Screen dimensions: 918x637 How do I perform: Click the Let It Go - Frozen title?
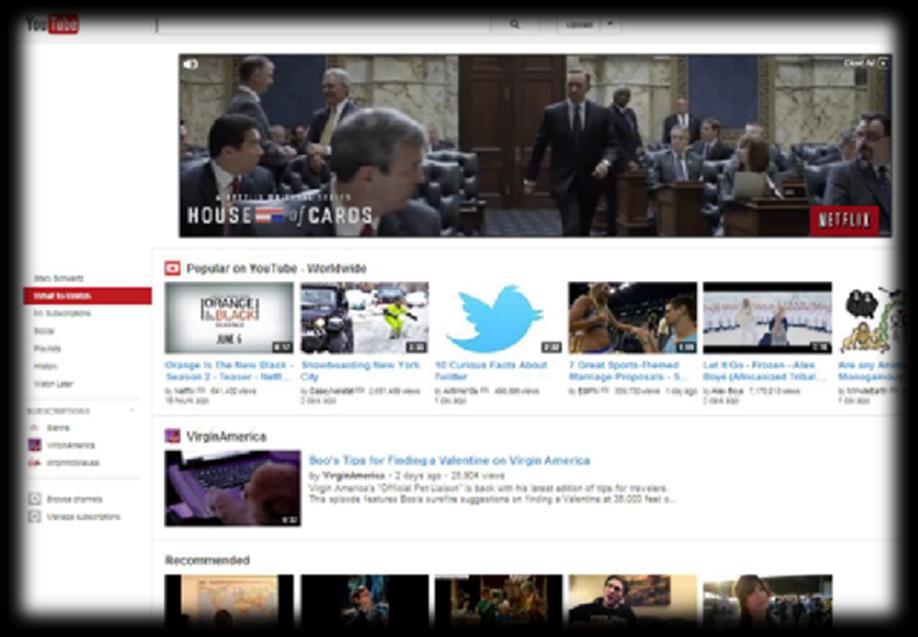click(764, 371)
